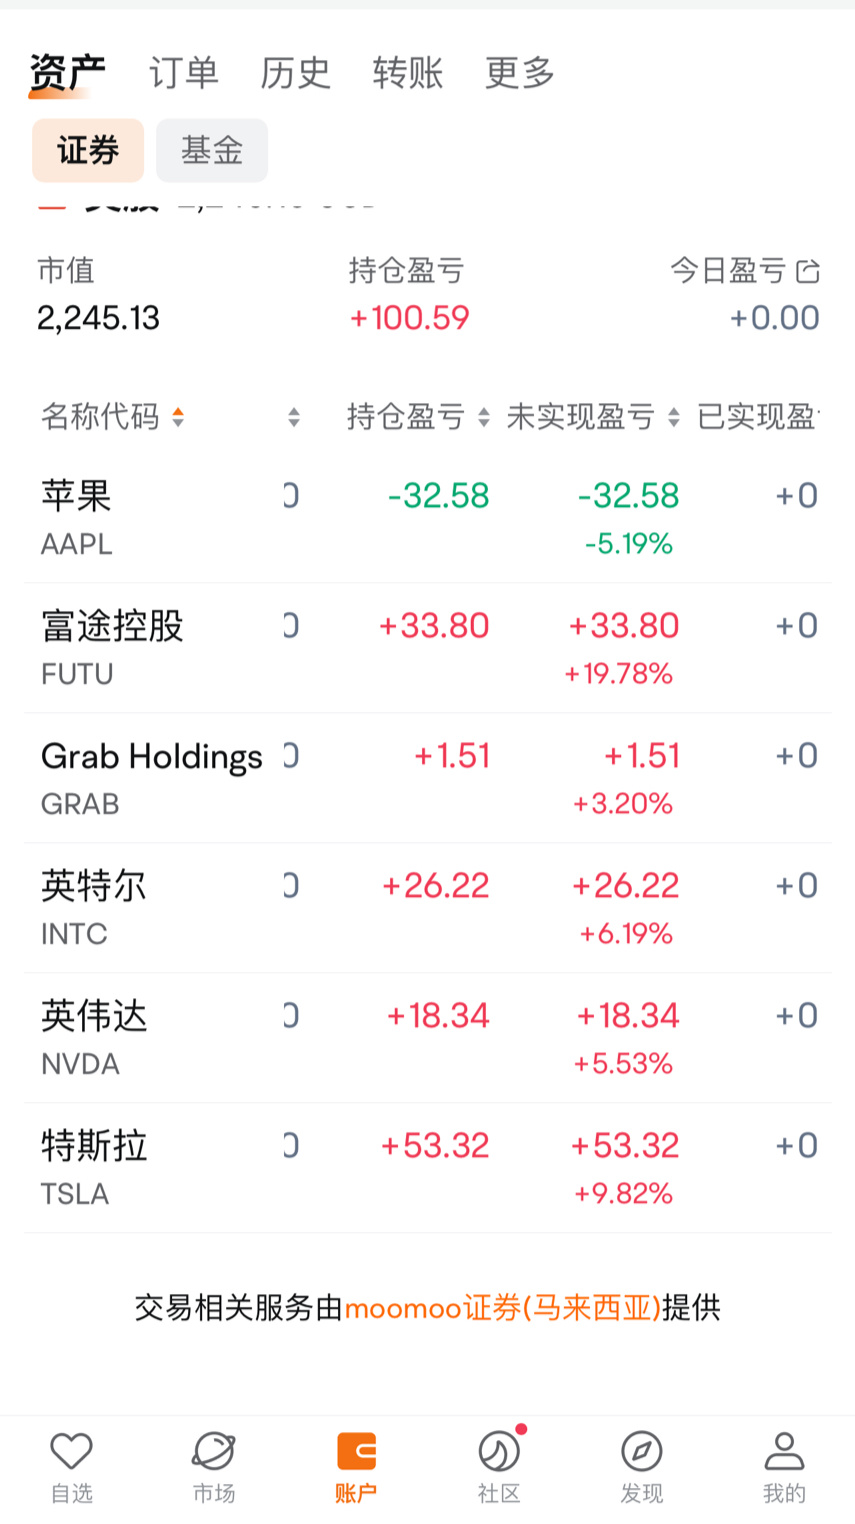Screen dimensions: 855x1524
Task: Switch to the 历史 tab
Action: tap(296, 73)
